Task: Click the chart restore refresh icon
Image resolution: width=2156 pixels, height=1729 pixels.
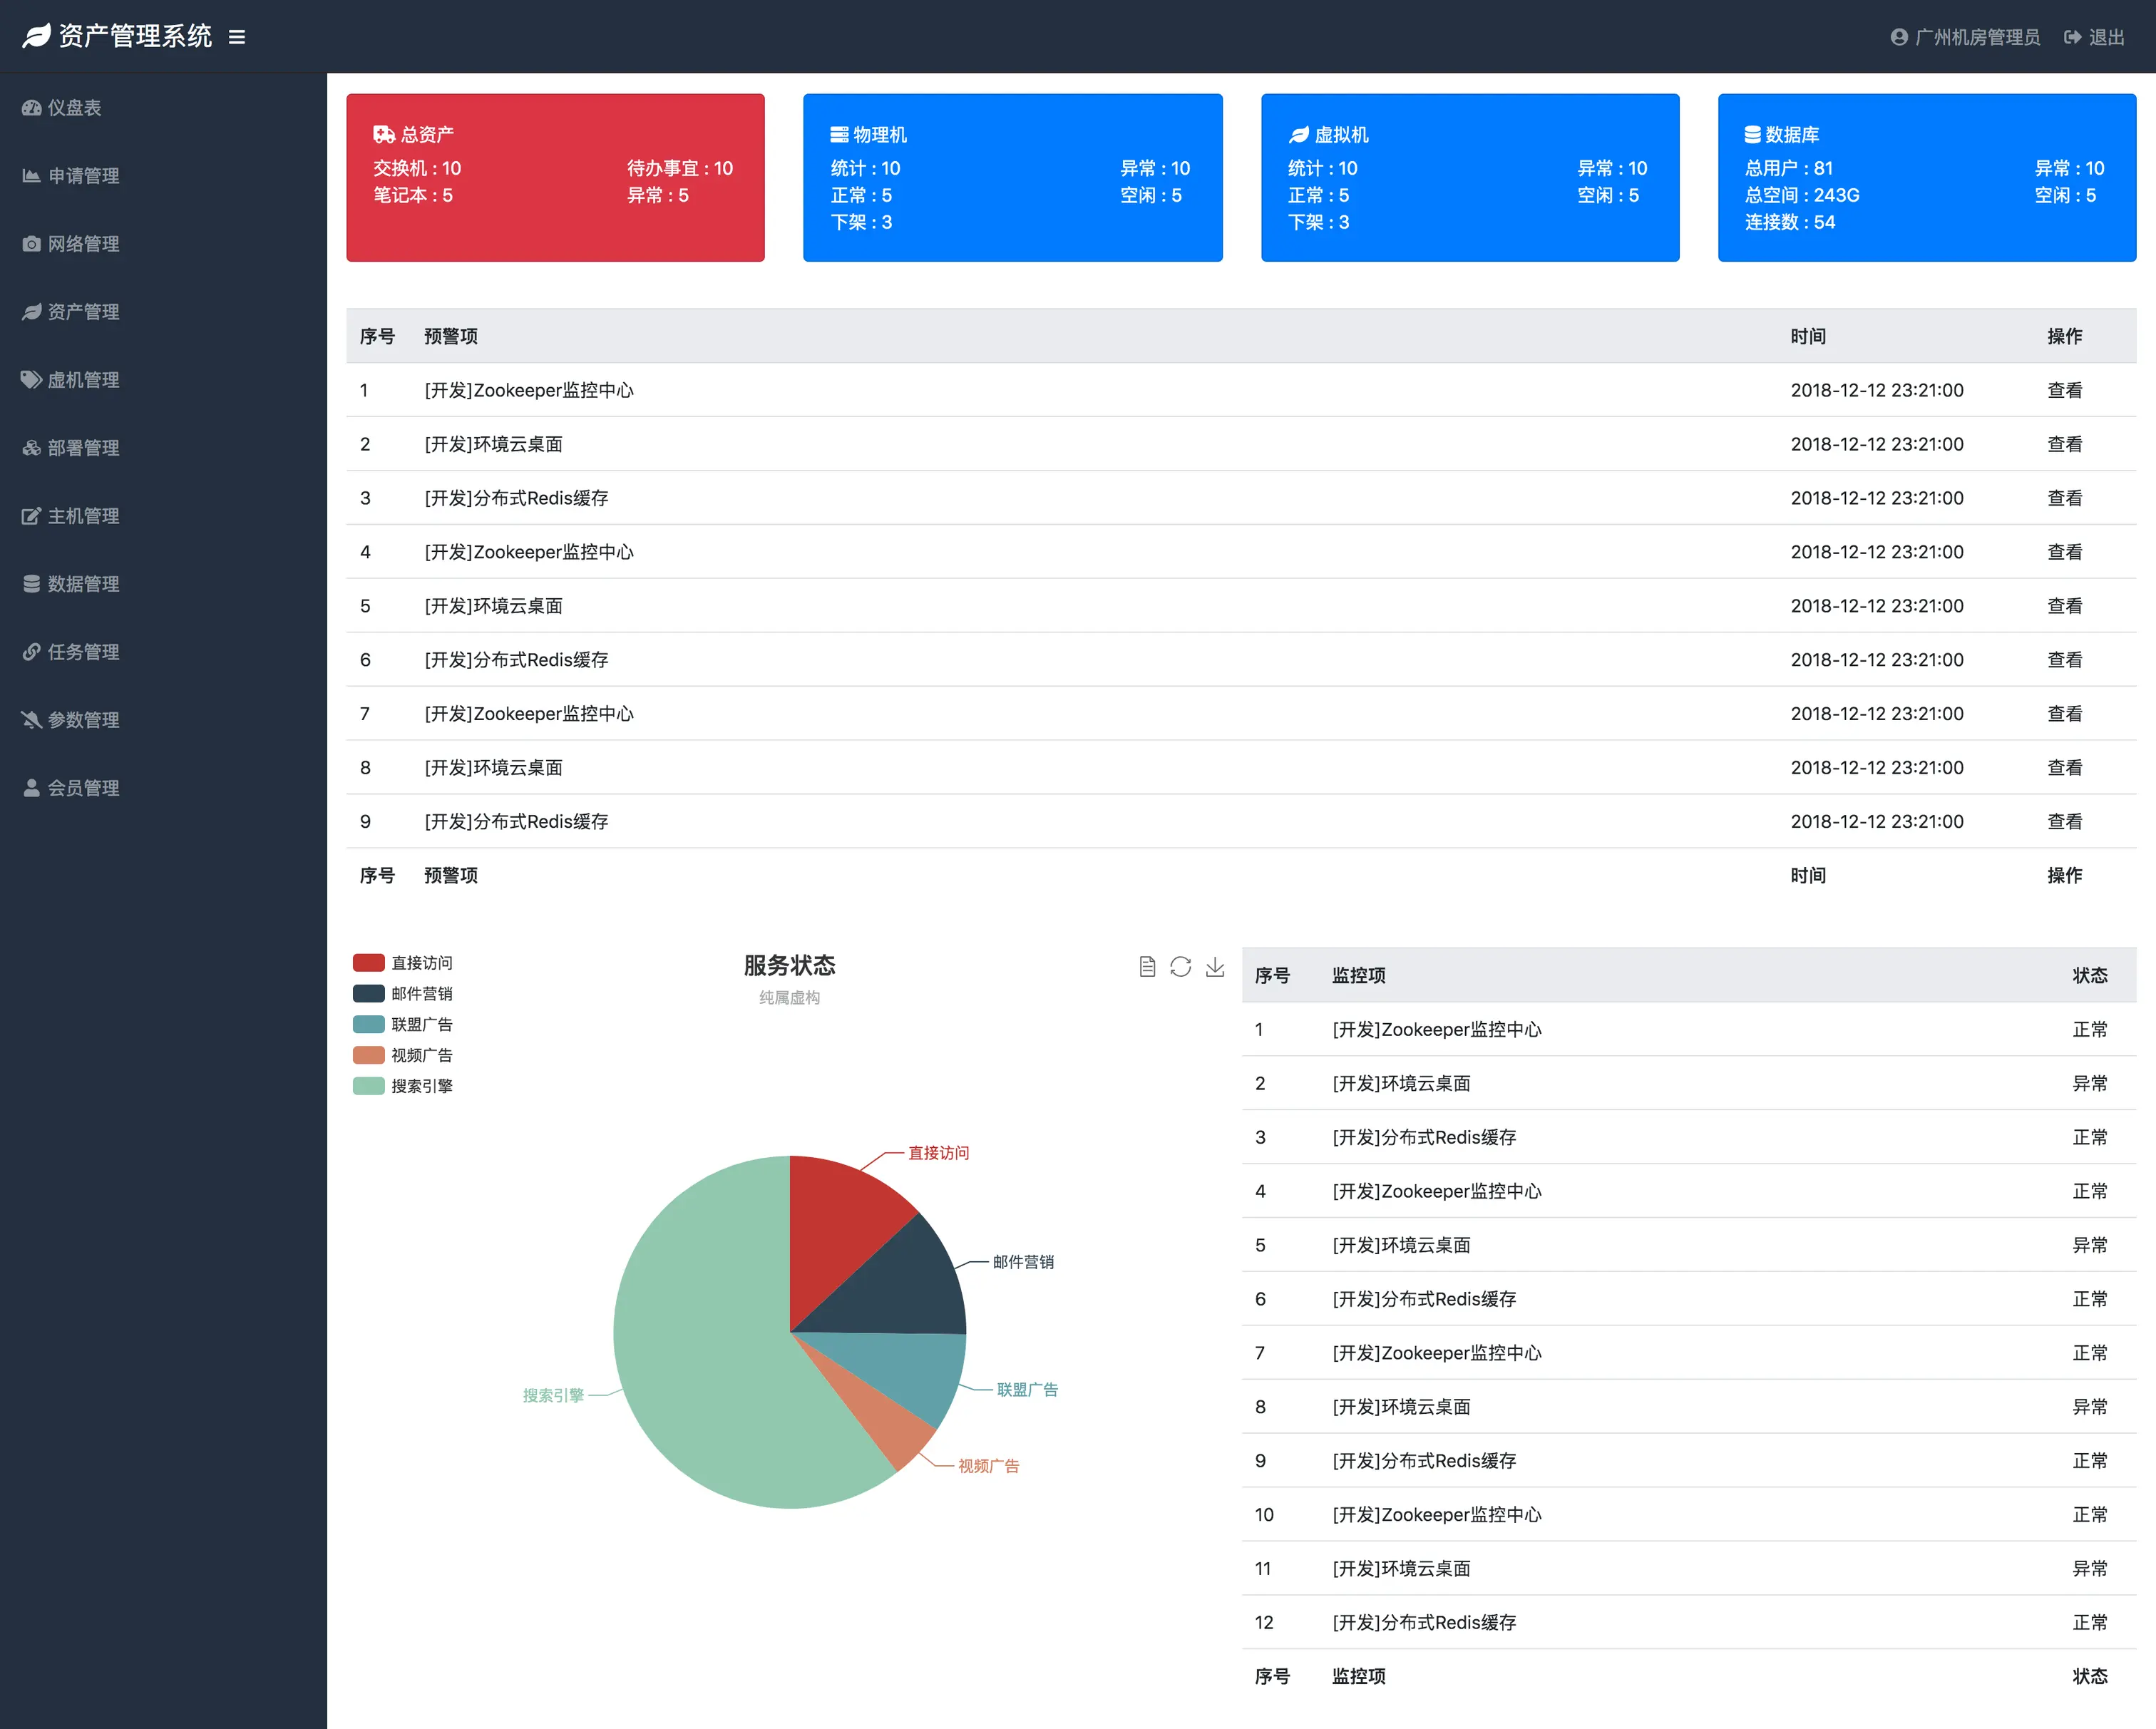Action: point(1181,966)
